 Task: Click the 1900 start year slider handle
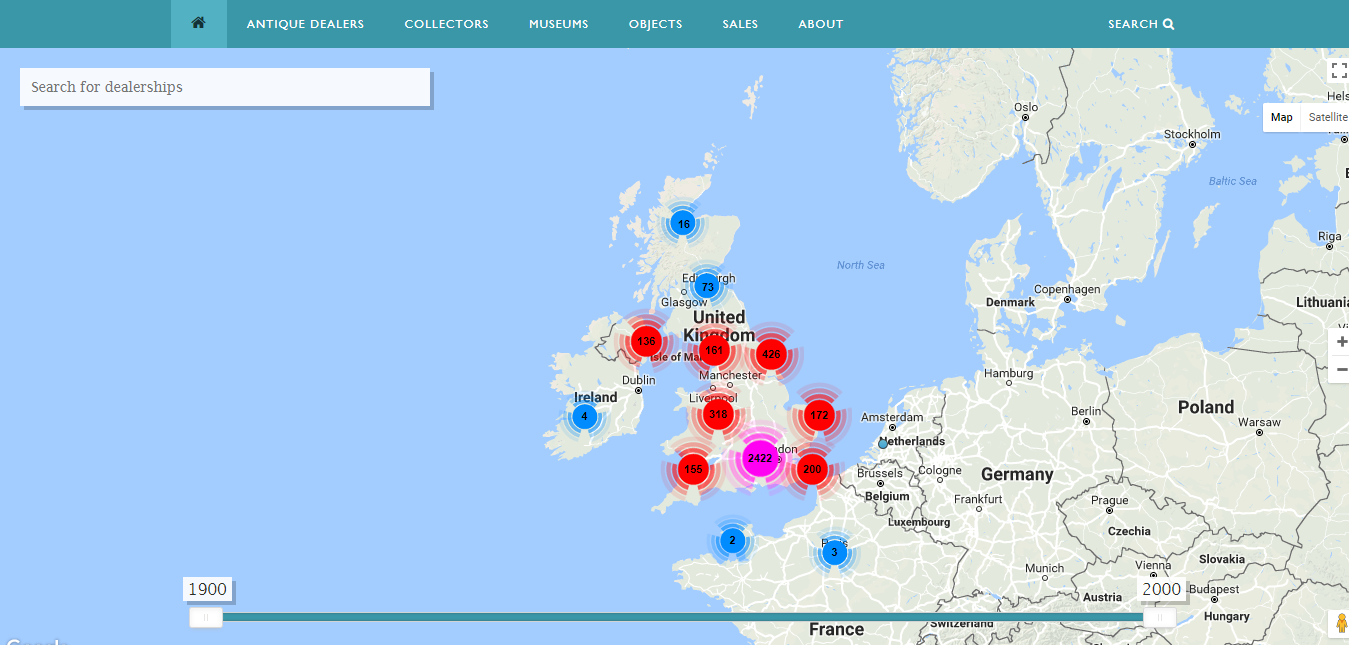(x=206, y=618)
